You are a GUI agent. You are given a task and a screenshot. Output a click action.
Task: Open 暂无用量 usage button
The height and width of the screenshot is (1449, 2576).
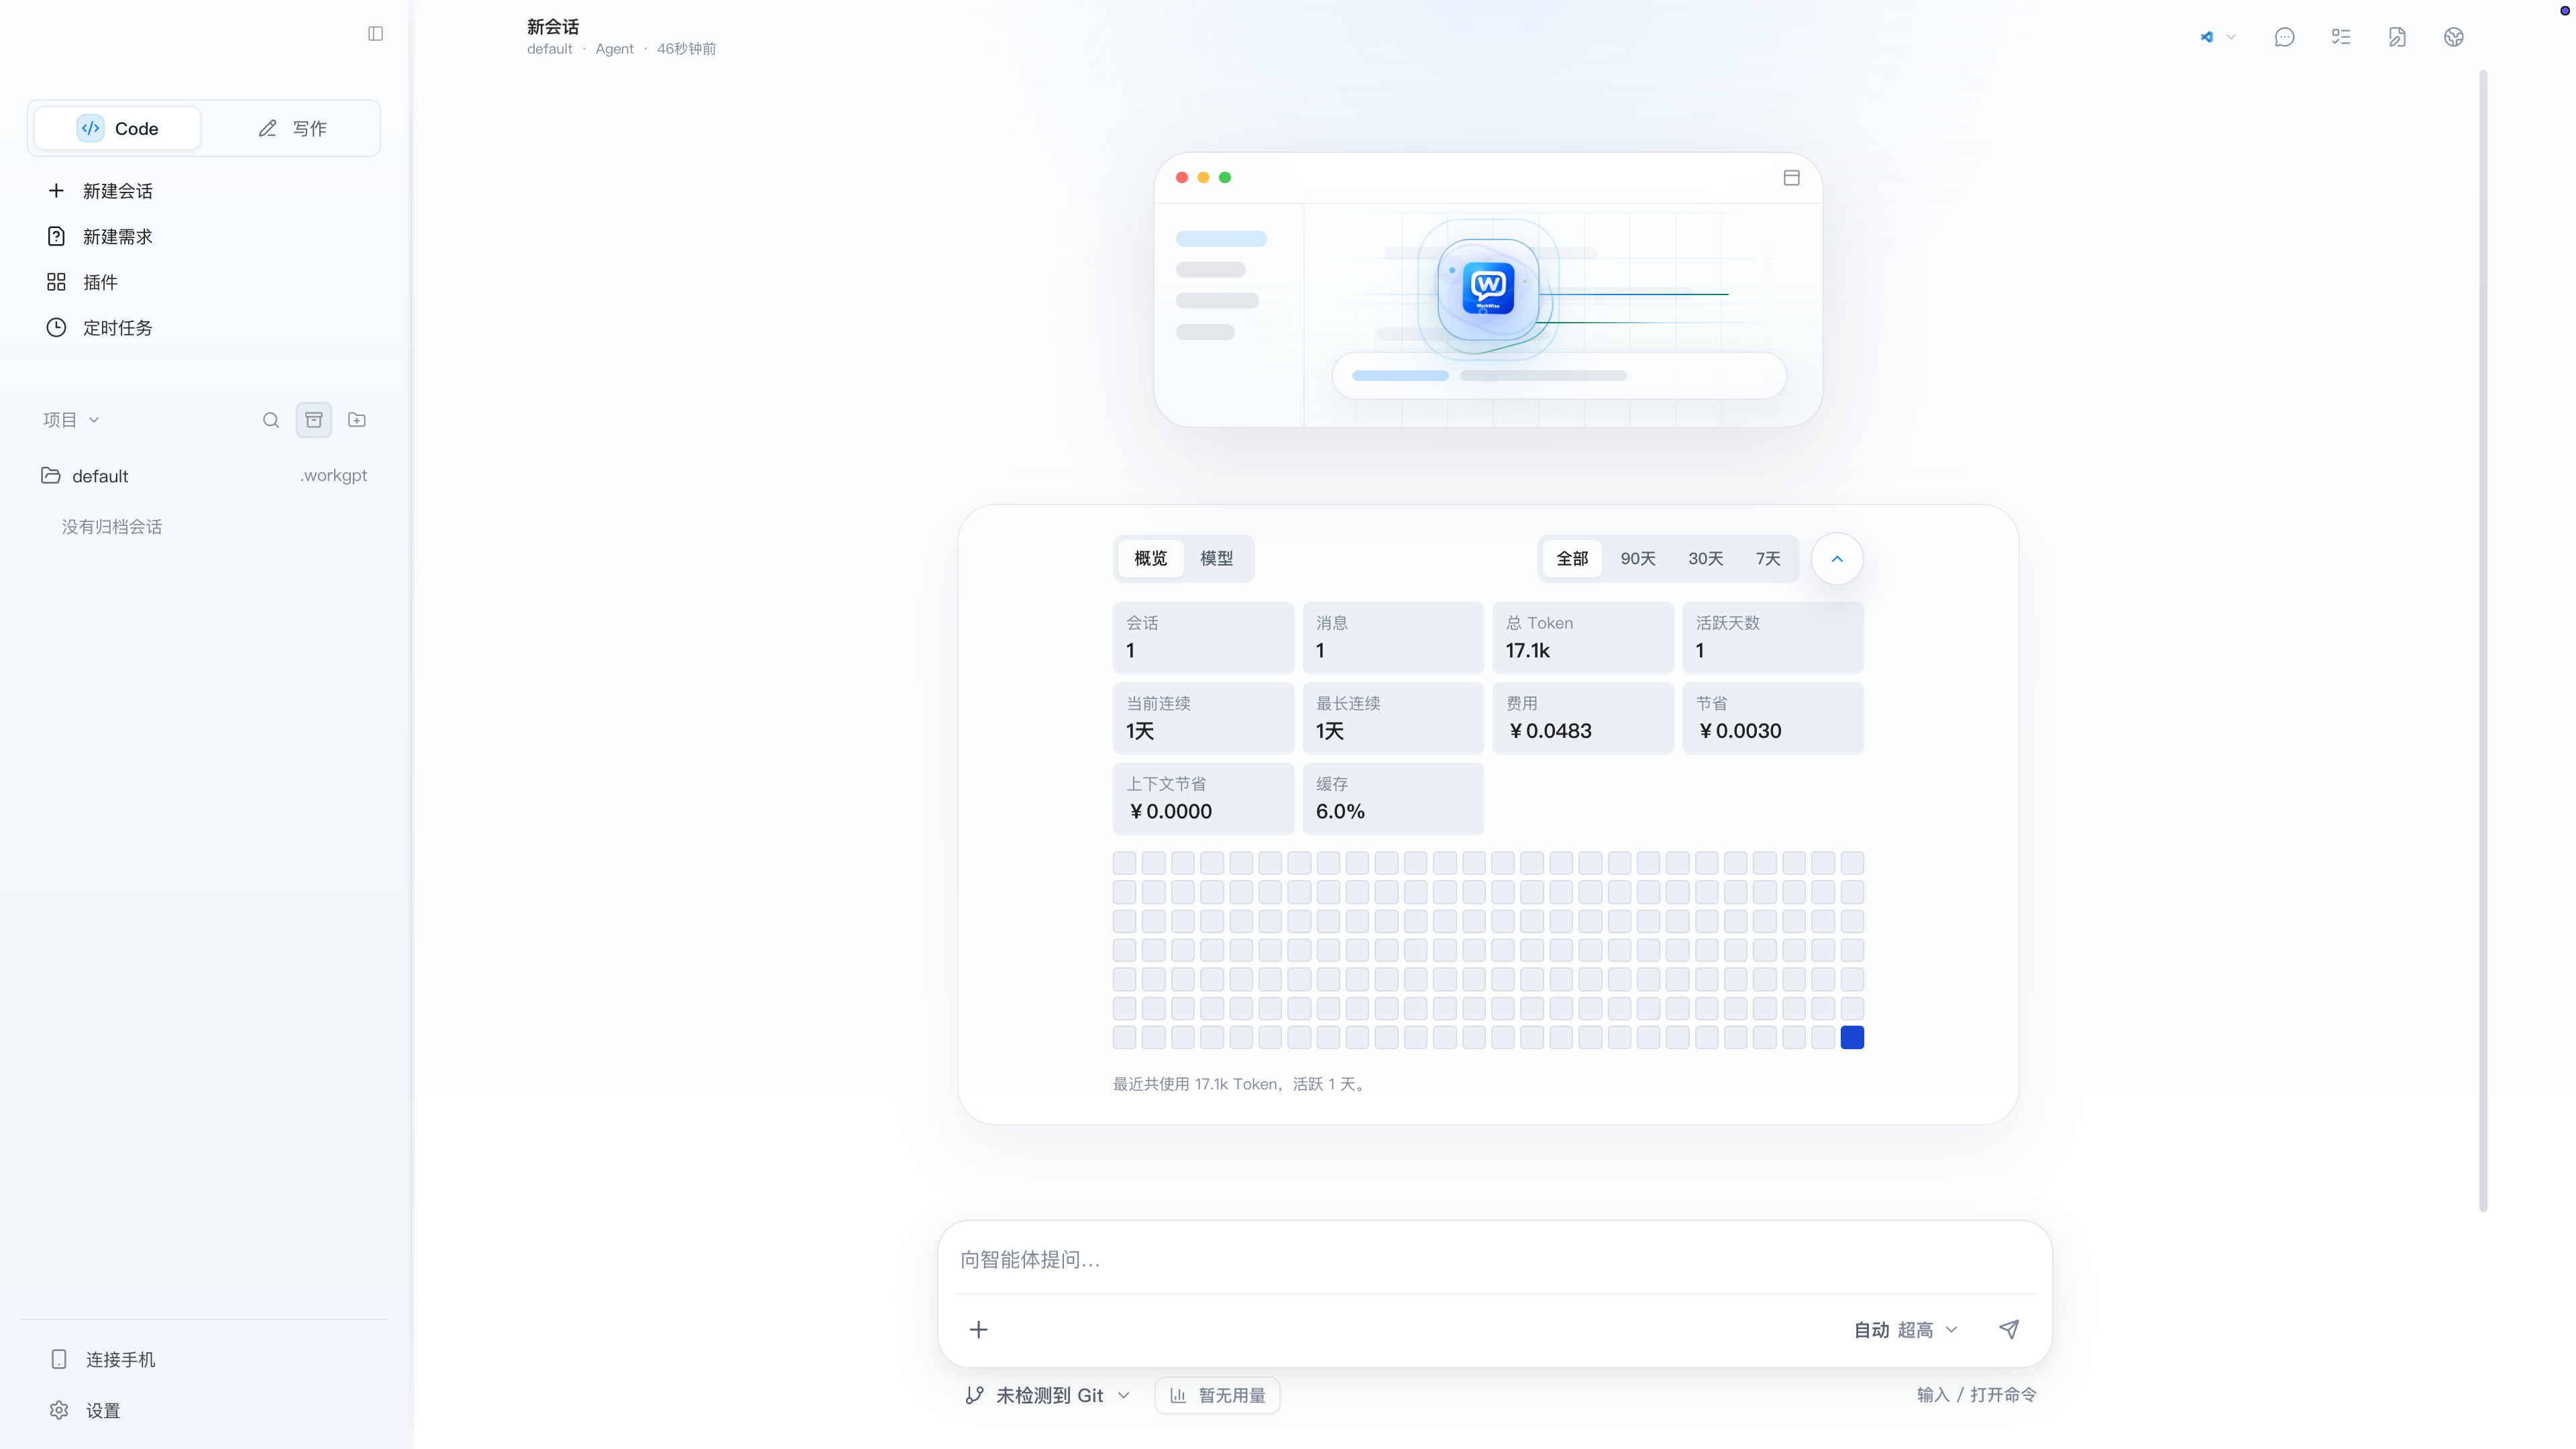click(x=1217, y=1396)
